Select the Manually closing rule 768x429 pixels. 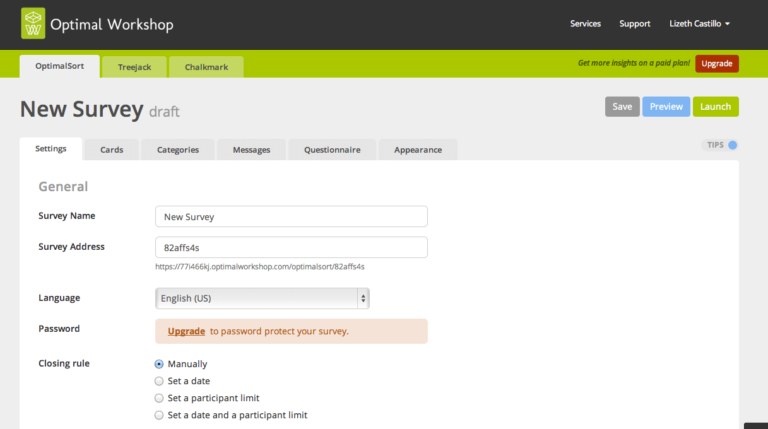(159, 364)
